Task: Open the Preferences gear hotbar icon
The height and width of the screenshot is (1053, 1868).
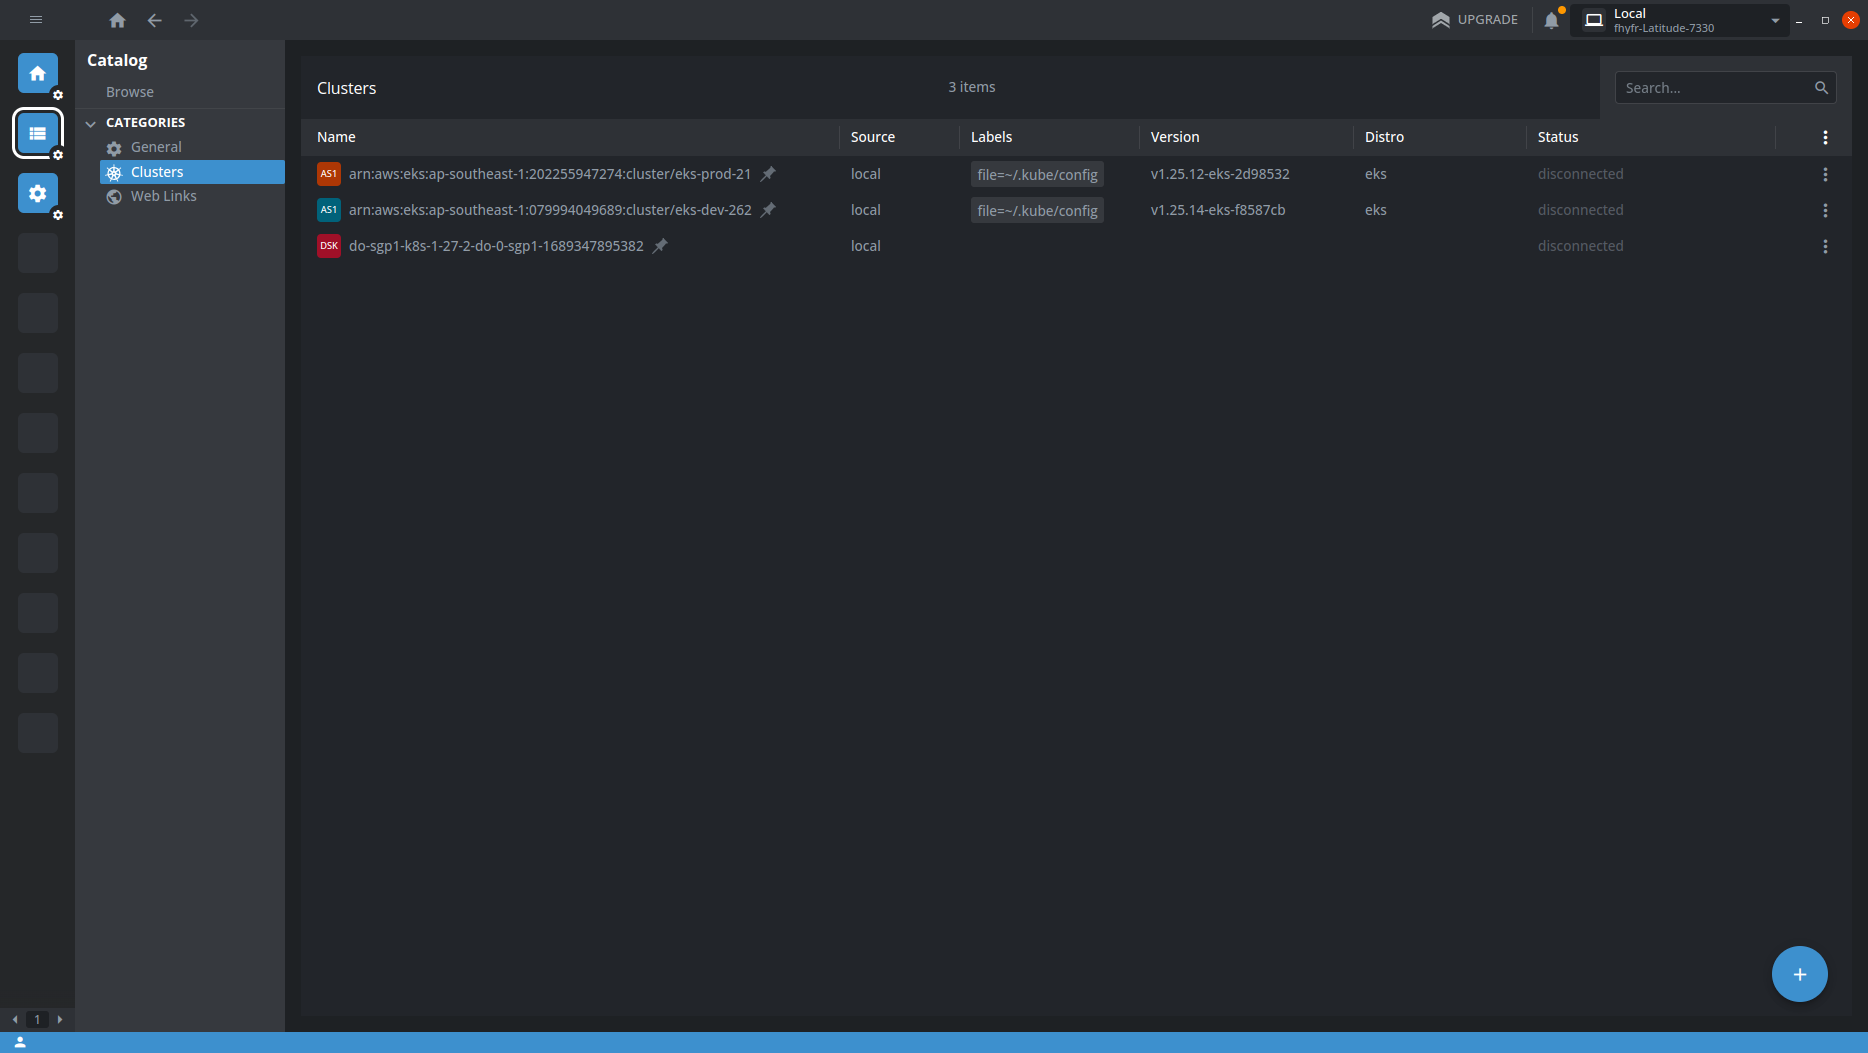Action: [38, 193]
